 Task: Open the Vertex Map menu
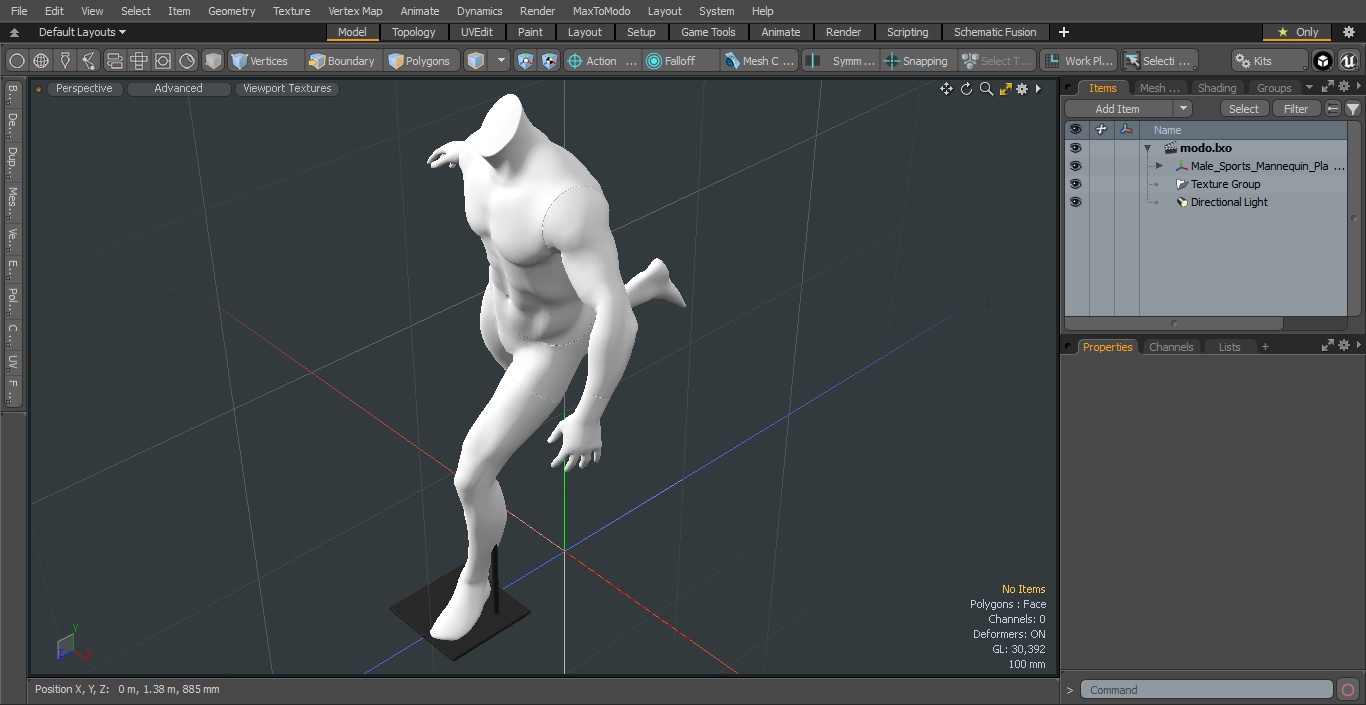(x=355, y=11)
